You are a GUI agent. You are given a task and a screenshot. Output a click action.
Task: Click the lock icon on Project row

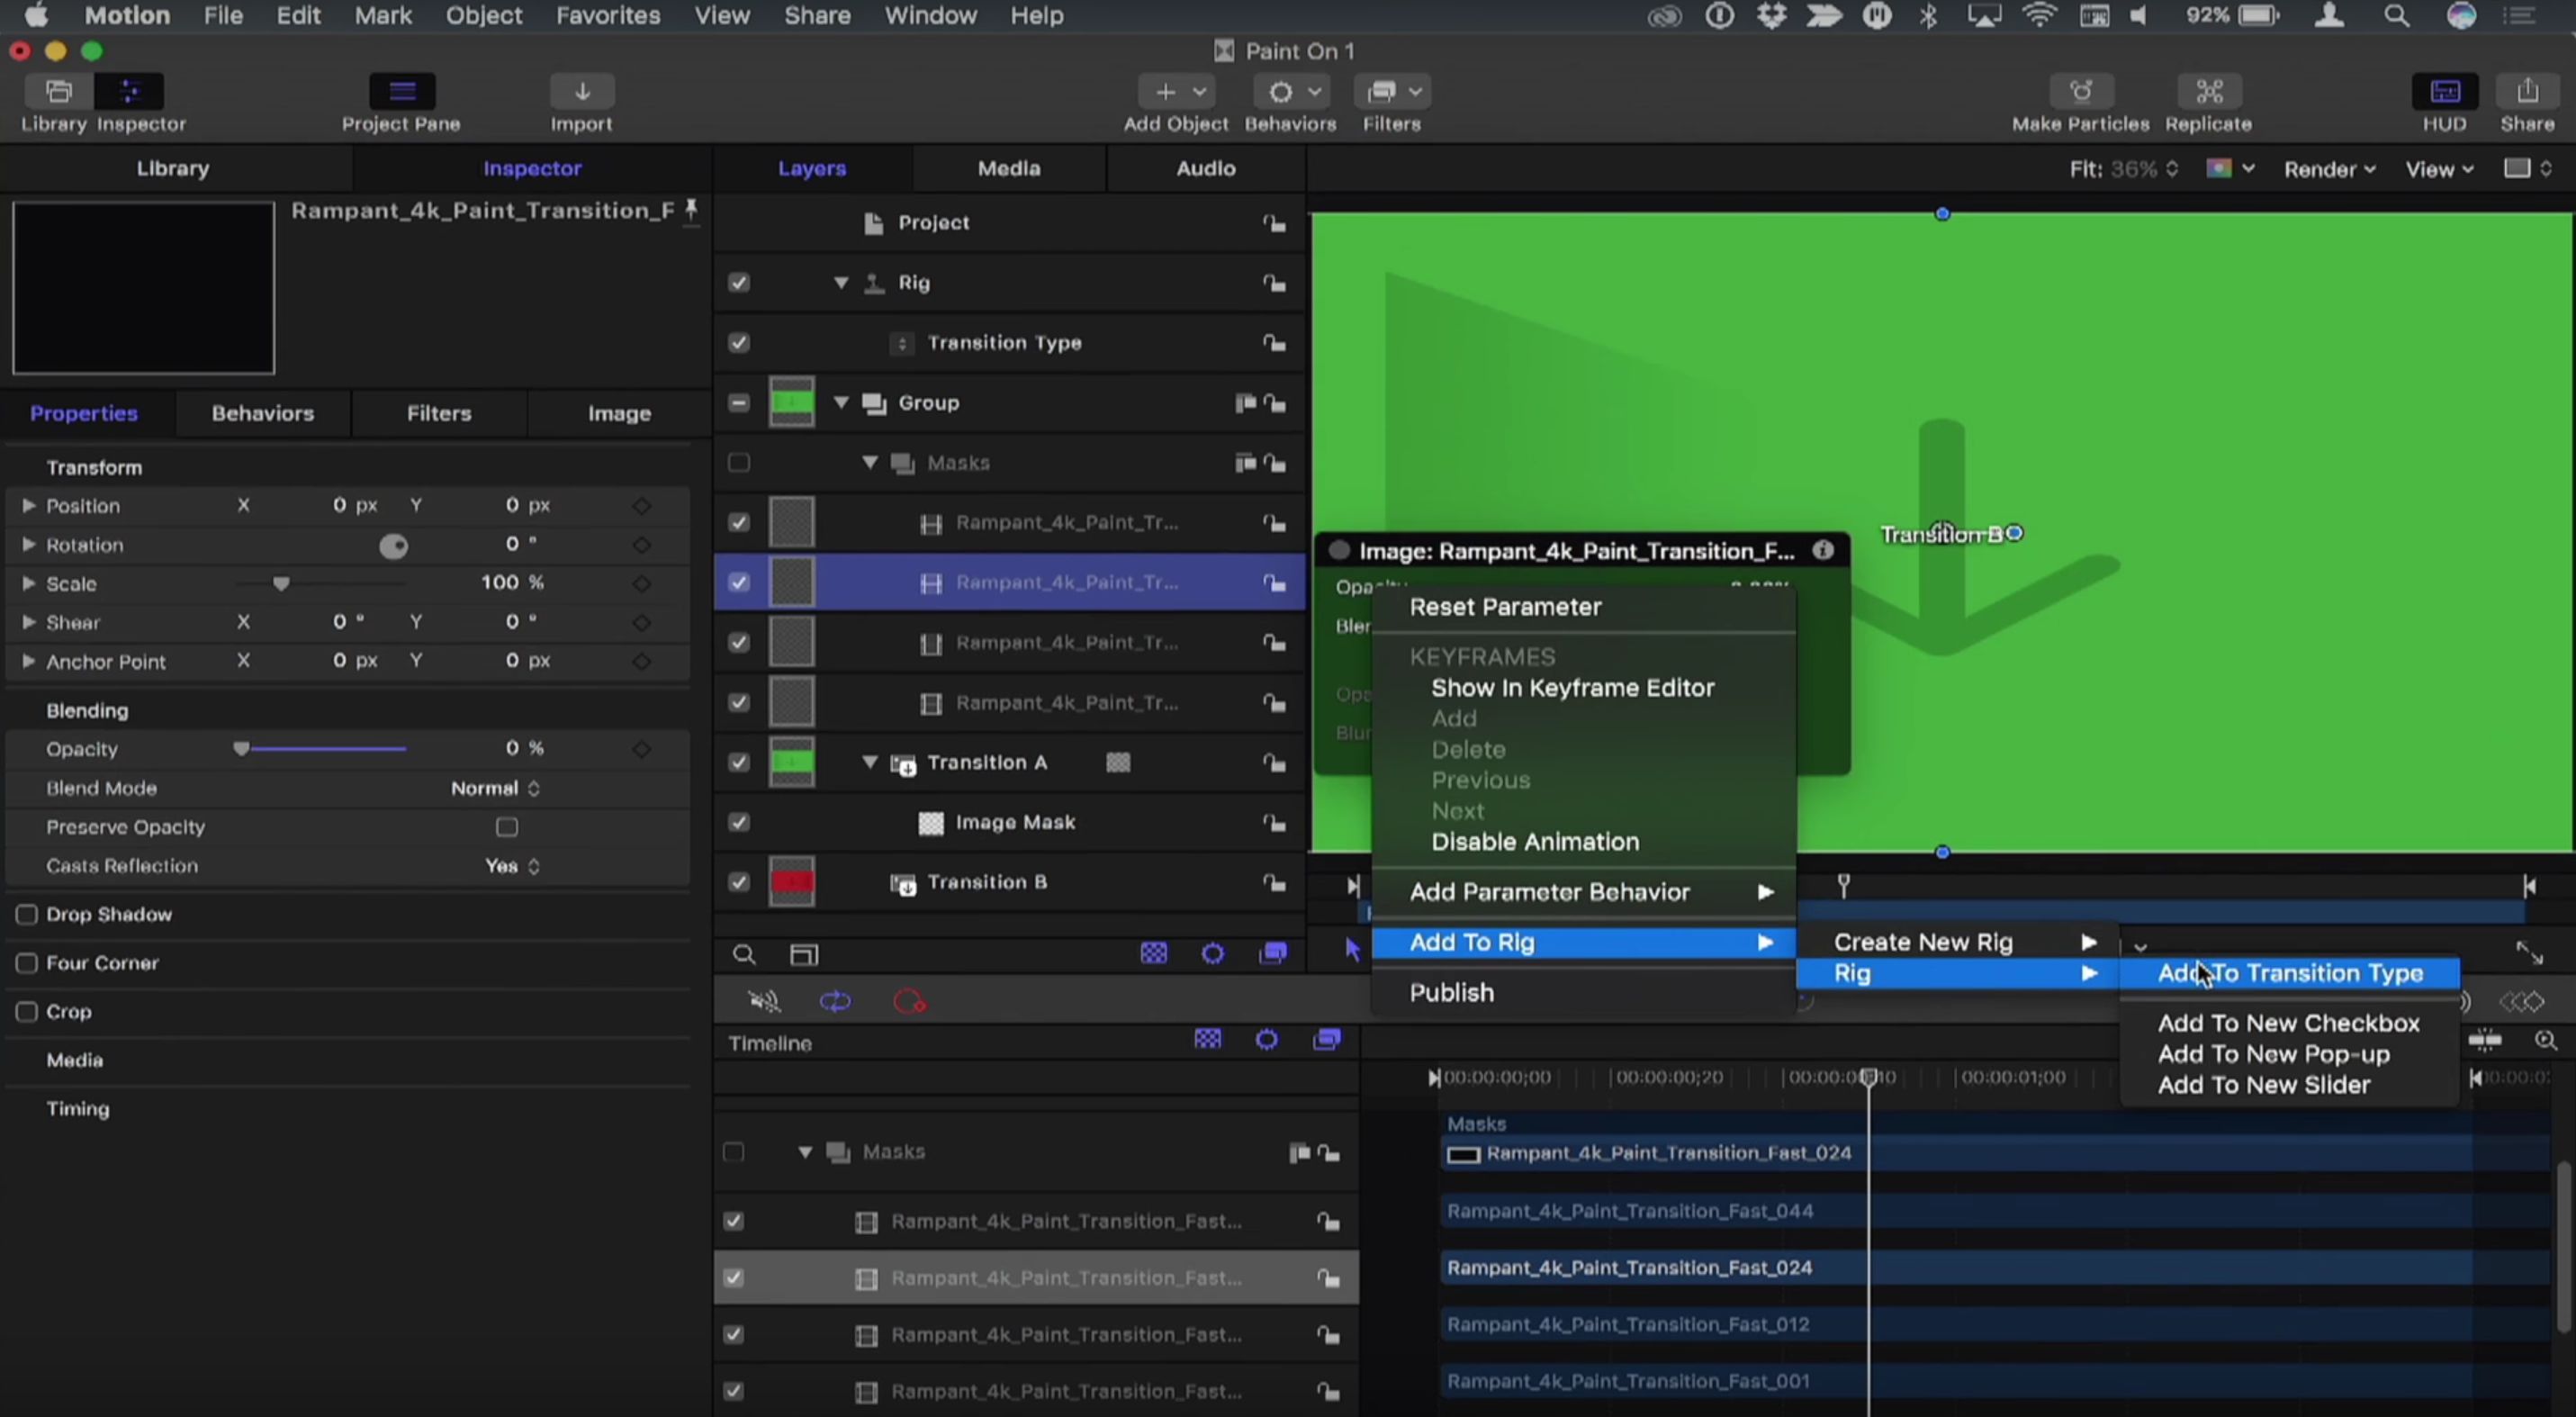(x=1274, y=223)
